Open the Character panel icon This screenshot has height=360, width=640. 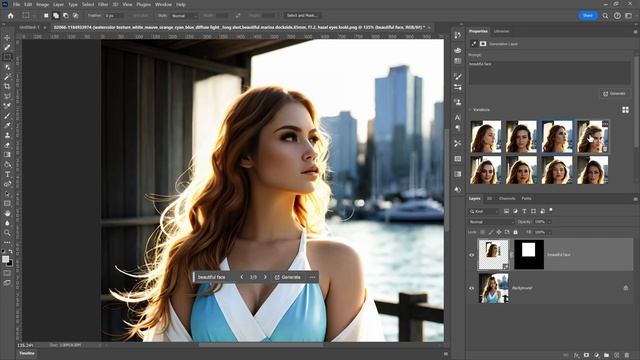[x=458, y=117]
